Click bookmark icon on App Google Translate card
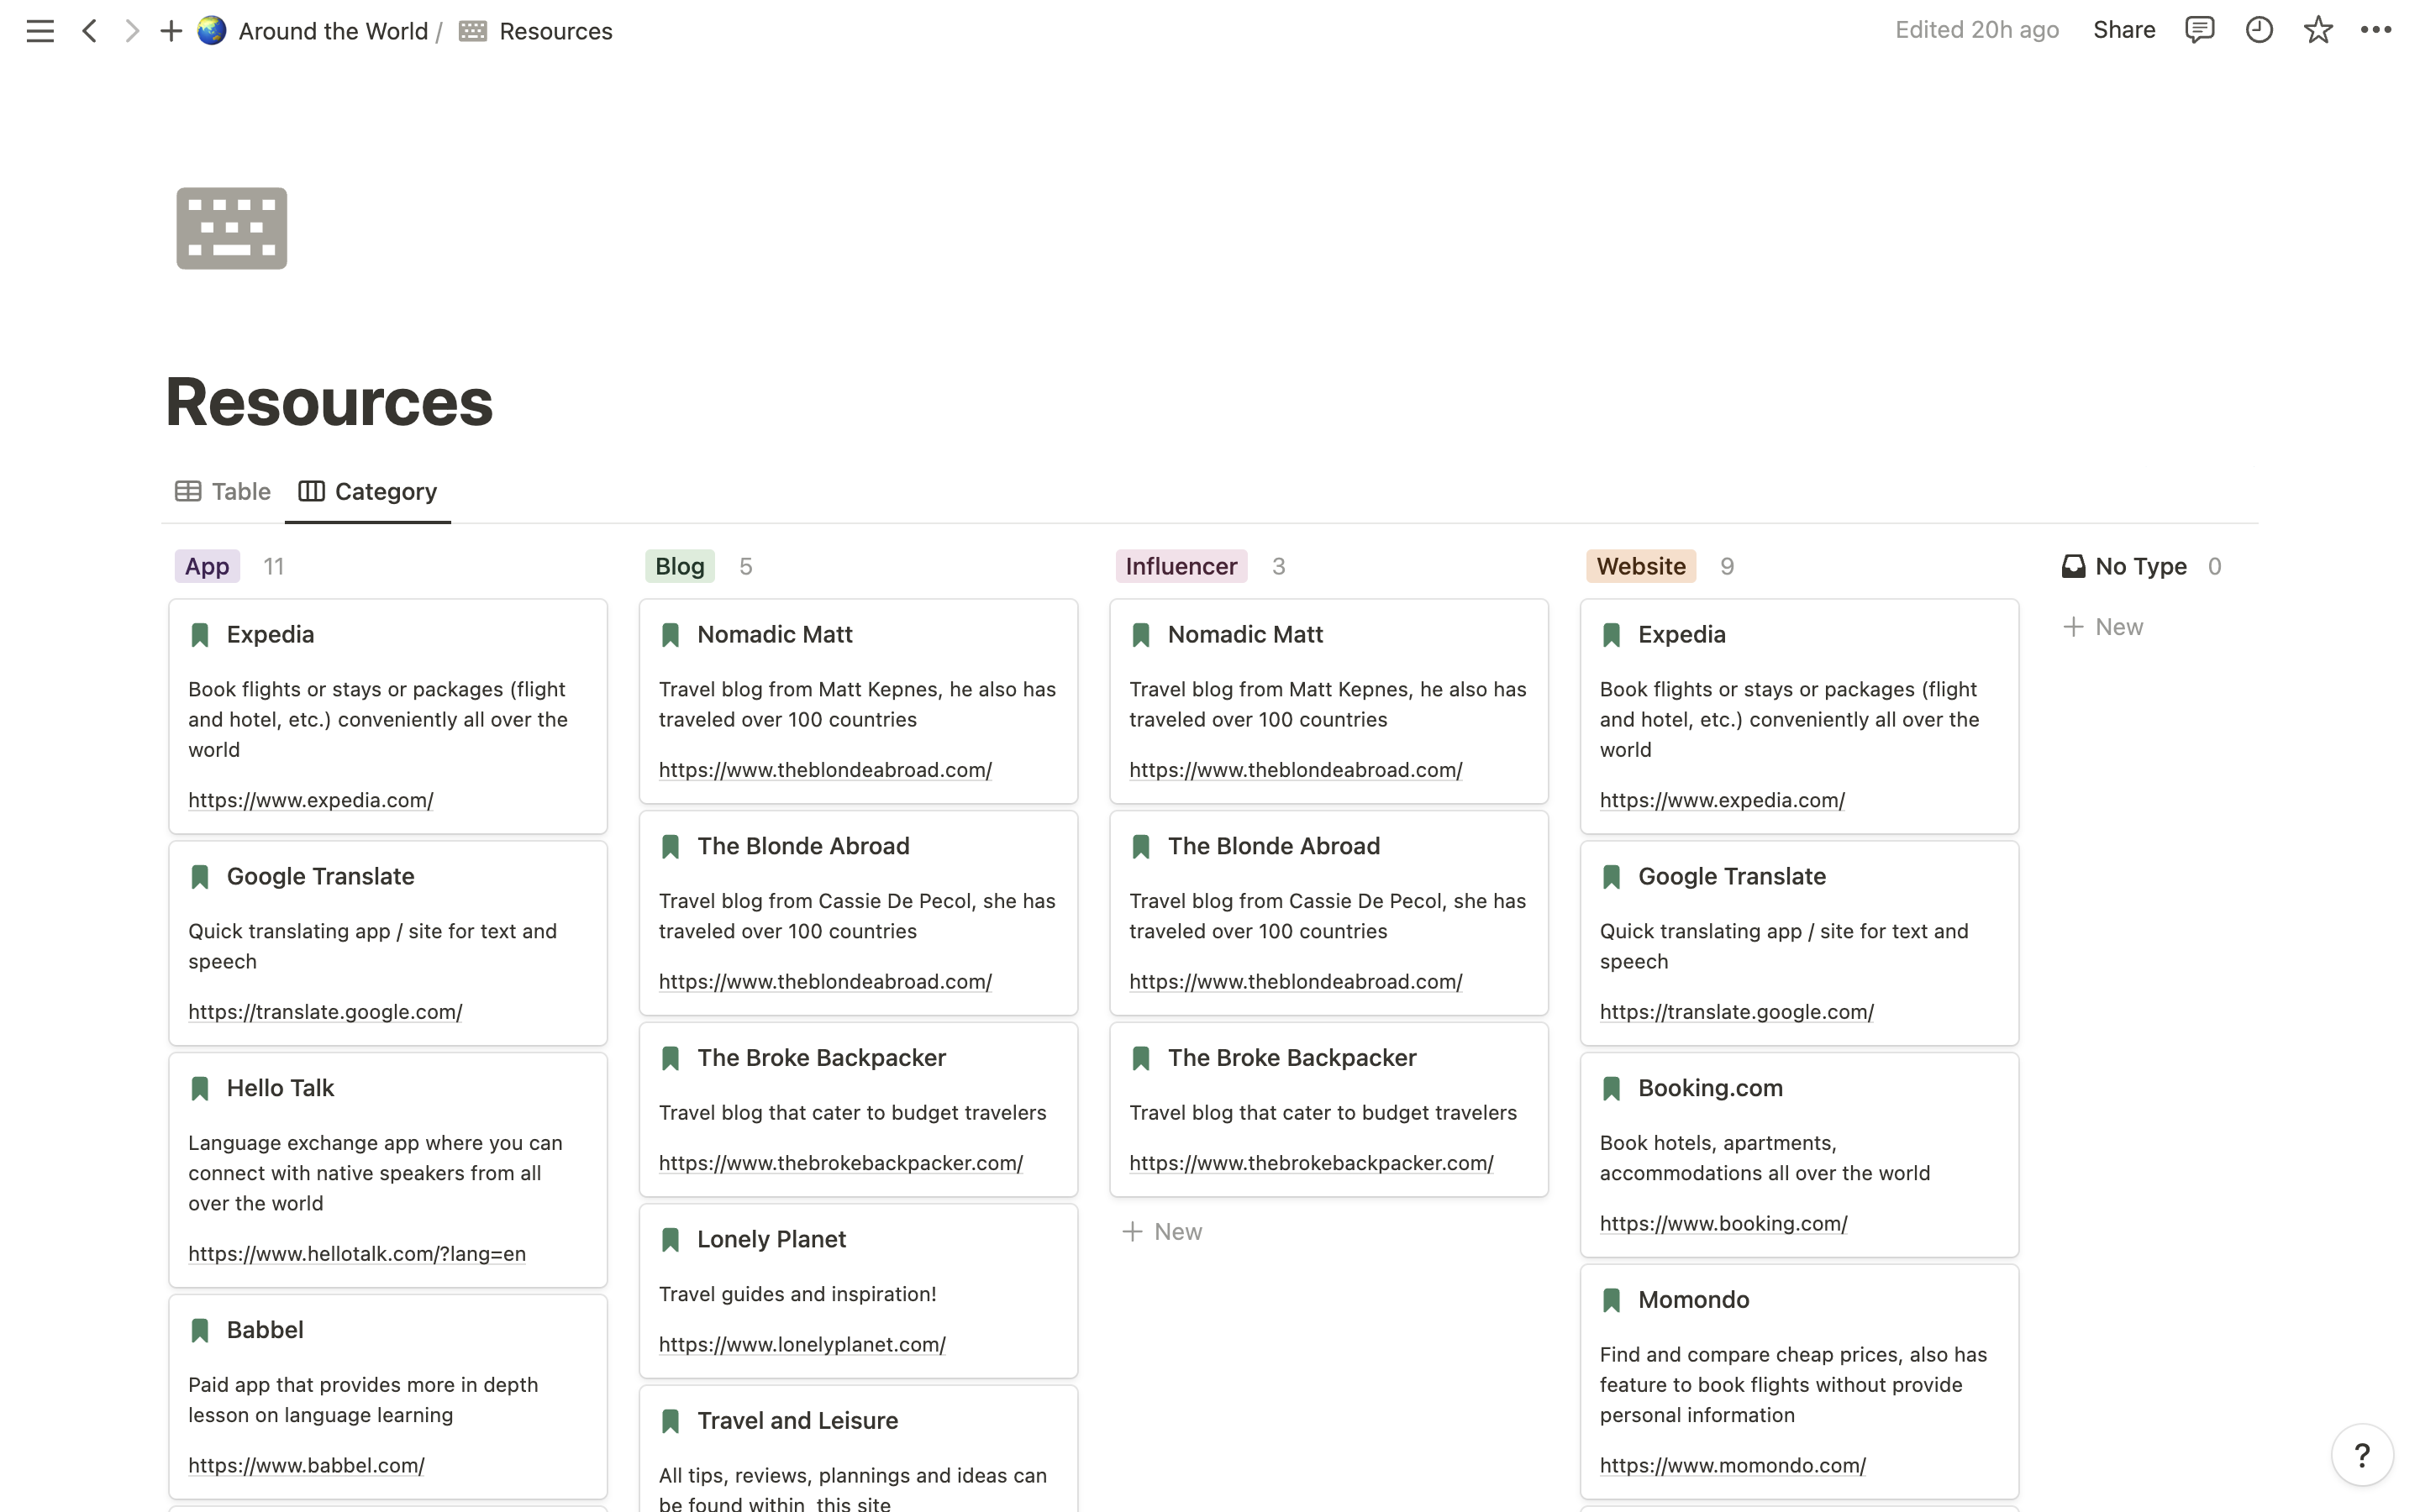 pos(200,877)
